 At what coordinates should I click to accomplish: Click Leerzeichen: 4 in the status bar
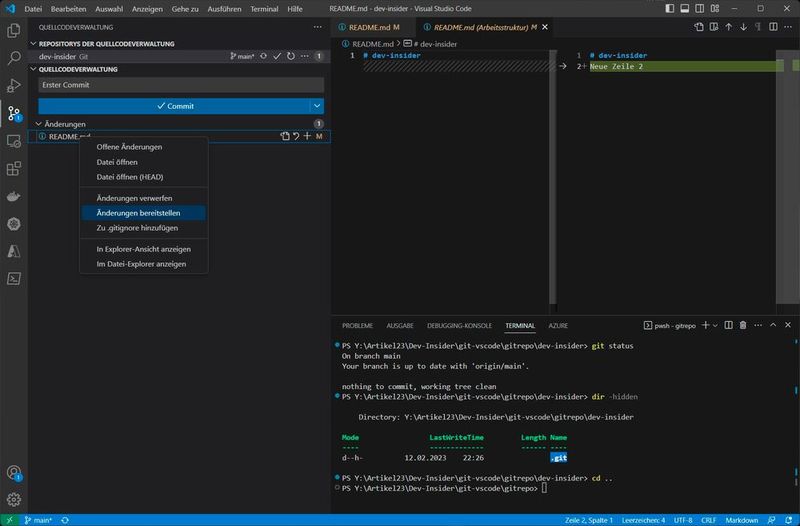coord(643,520)
